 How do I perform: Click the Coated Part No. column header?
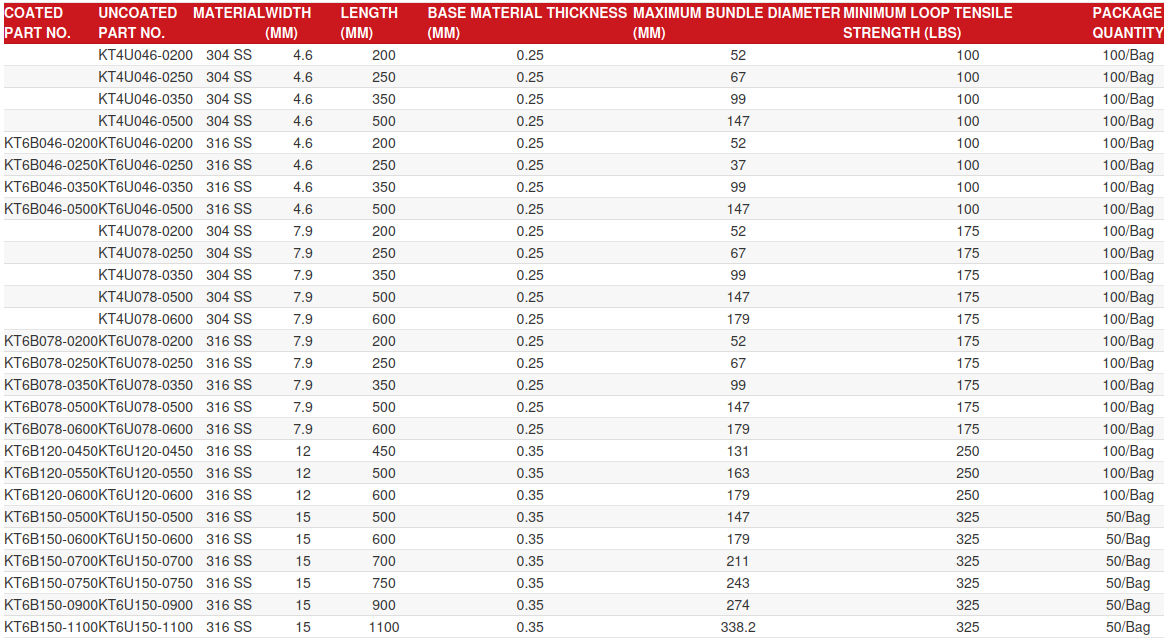pos(38,23)
